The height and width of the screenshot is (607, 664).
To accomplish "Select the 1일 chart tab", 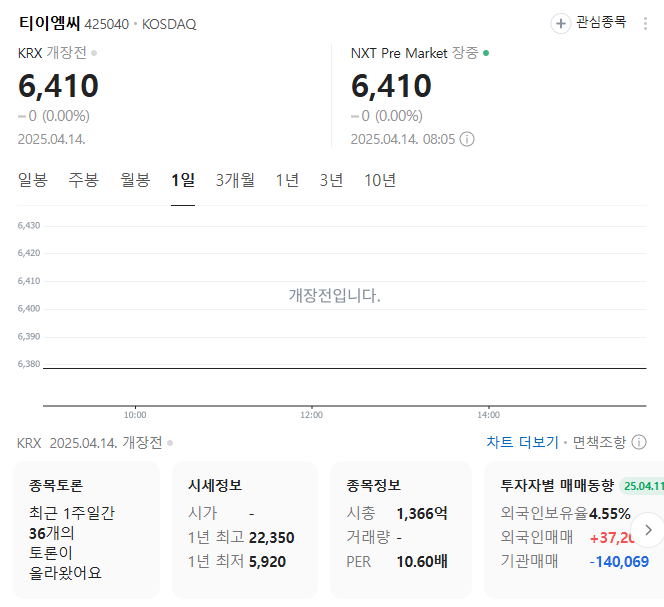I will [x=183, y=180].
